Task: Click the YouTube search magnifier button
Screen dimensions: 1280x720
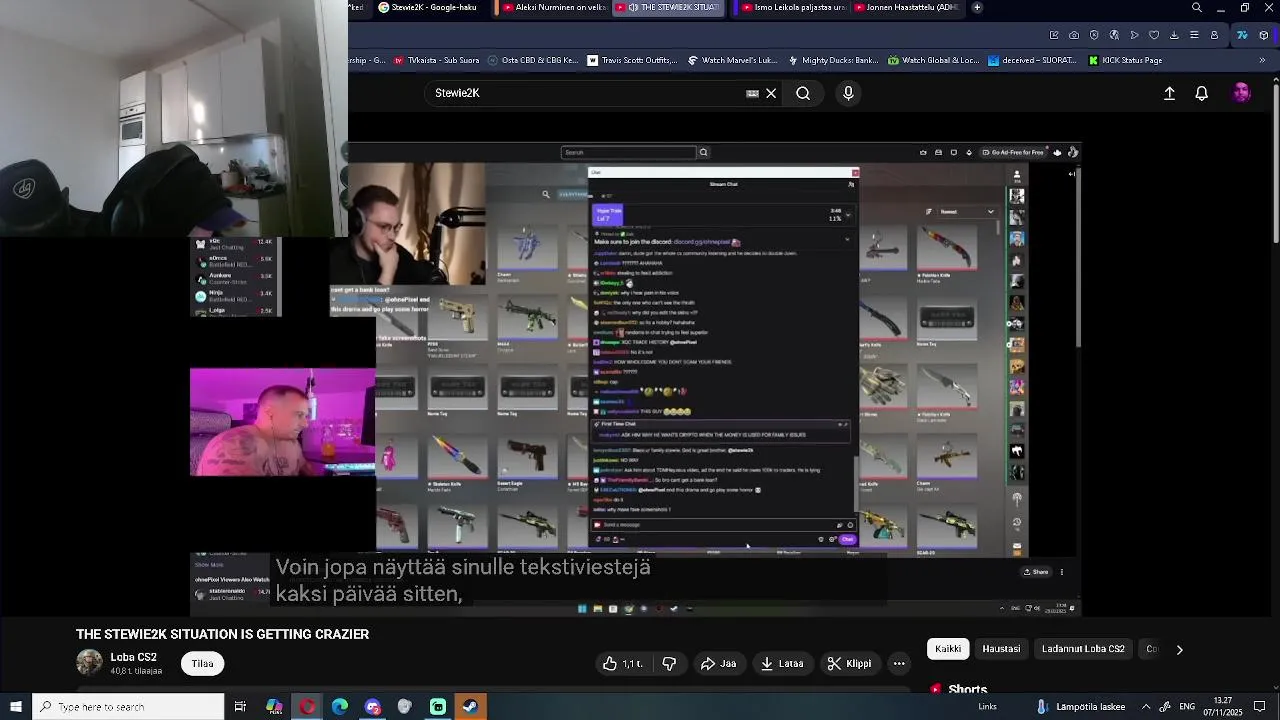Action: 803,93
